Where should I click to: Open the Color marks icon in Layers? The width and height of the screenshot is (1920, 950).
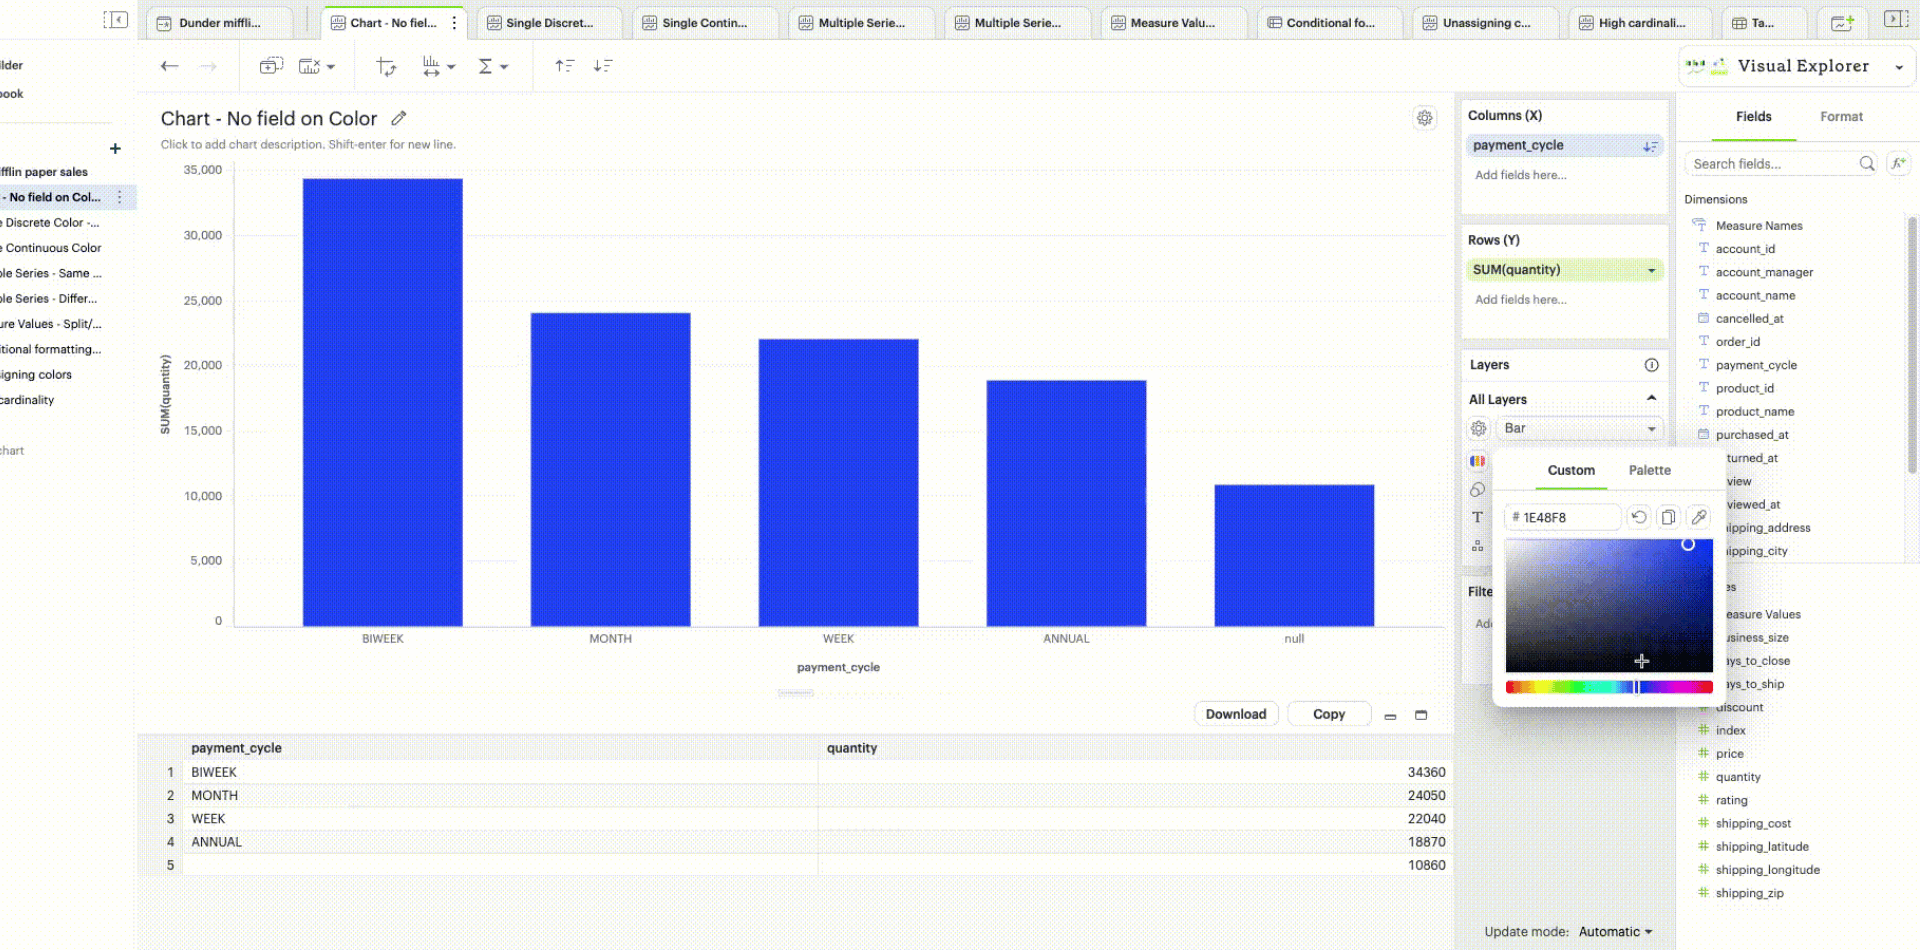pos(1477,461)
